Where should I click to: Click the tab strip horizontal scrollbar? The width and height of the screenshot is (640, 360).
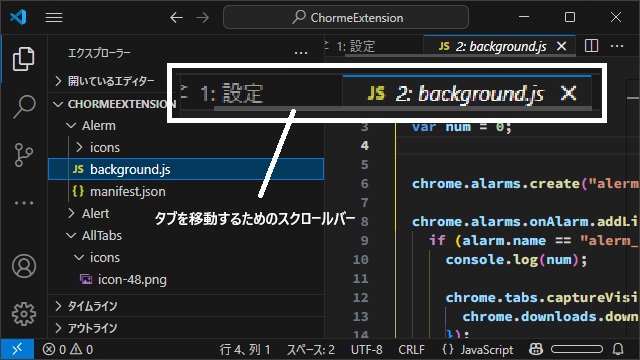(x=460, y=54)
